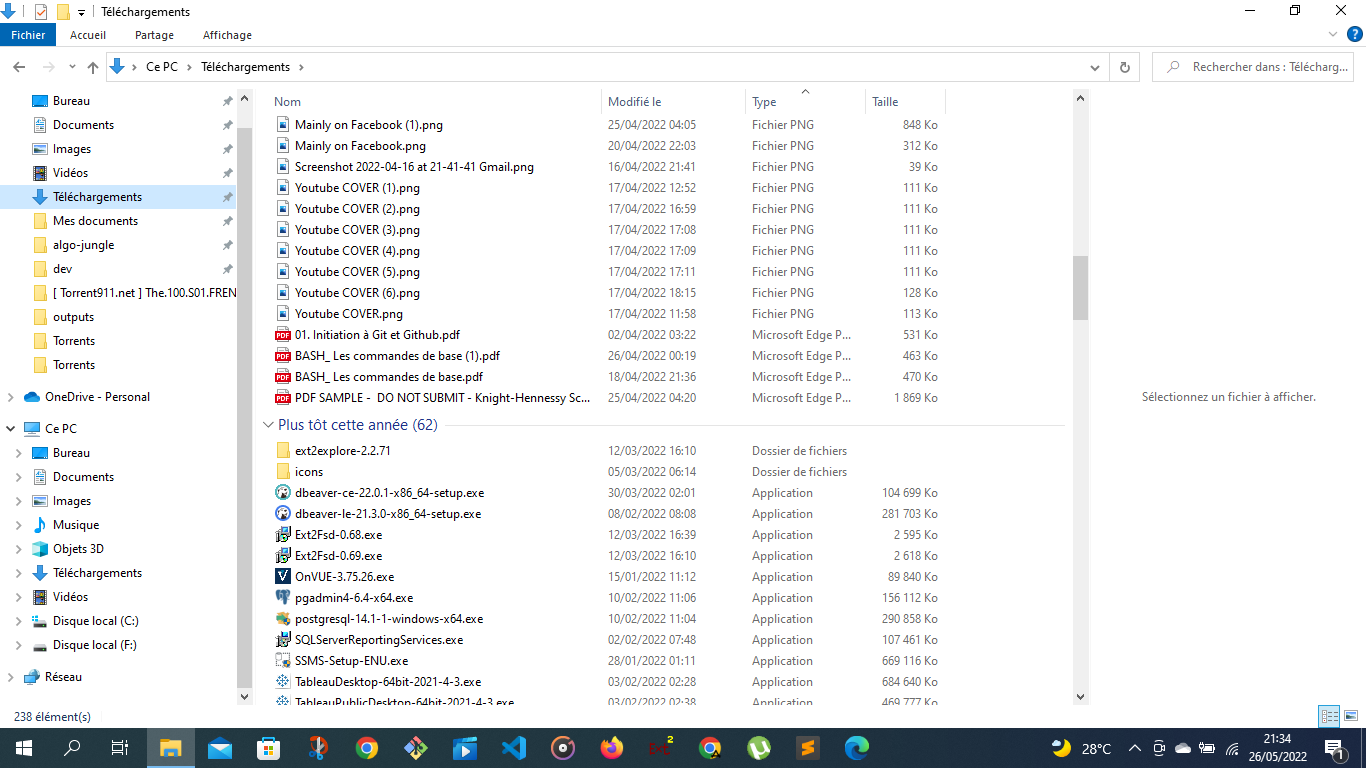Click the navigation pane scrollbar down arrow
The image size is (1366, 768).
point(245,696)
